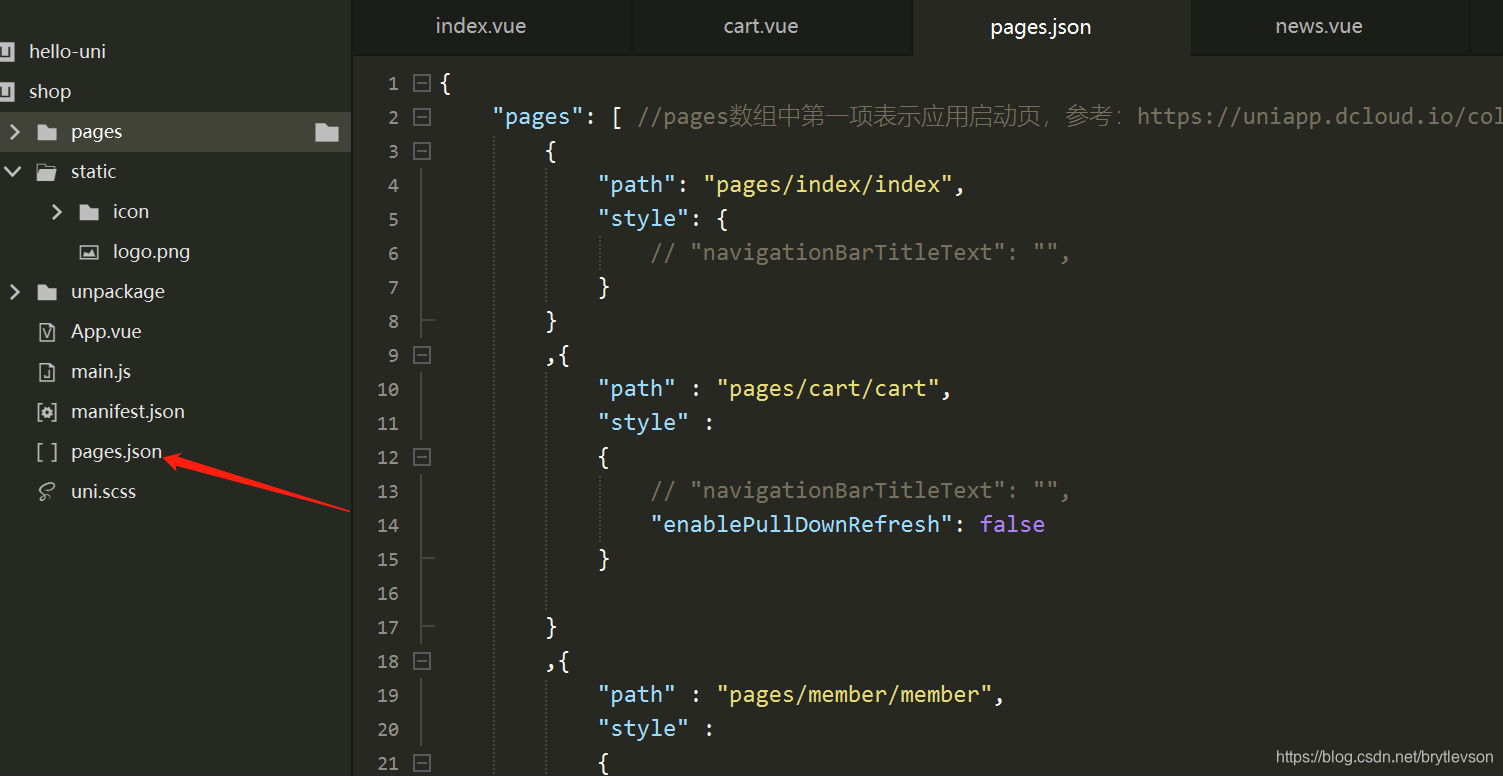
Task: Click line number 10 in the gutter
Action: click(x=388, y=389)
